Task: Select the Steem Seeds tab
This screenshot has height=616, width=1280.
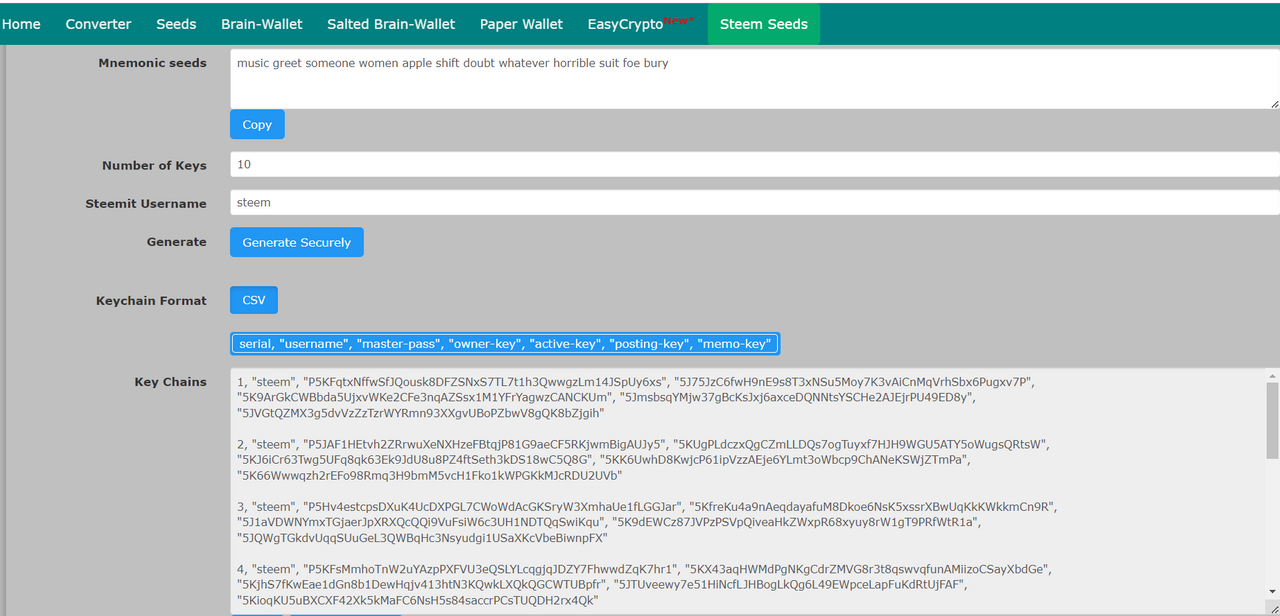Action: click(764, 24)
